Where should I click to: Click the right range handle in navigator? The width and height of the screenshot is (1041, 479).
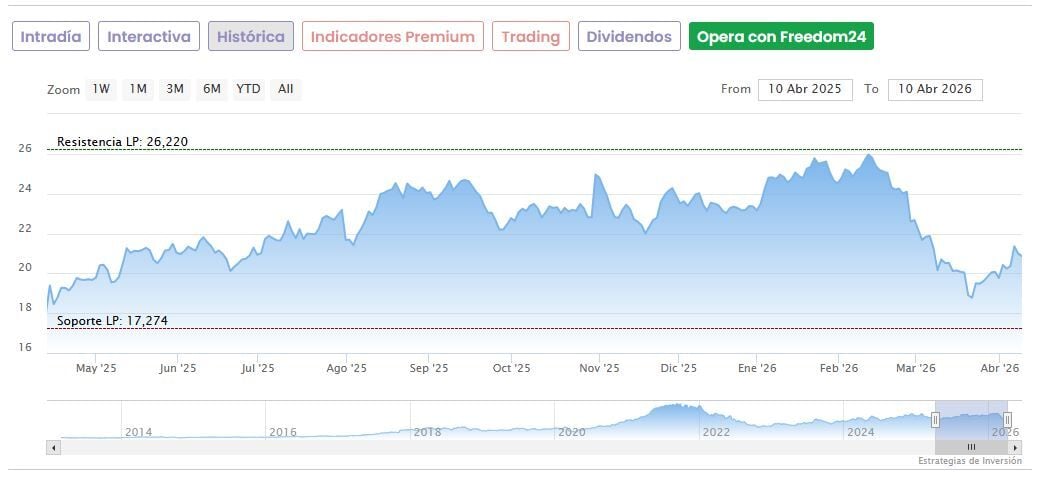coord(1007,419)
